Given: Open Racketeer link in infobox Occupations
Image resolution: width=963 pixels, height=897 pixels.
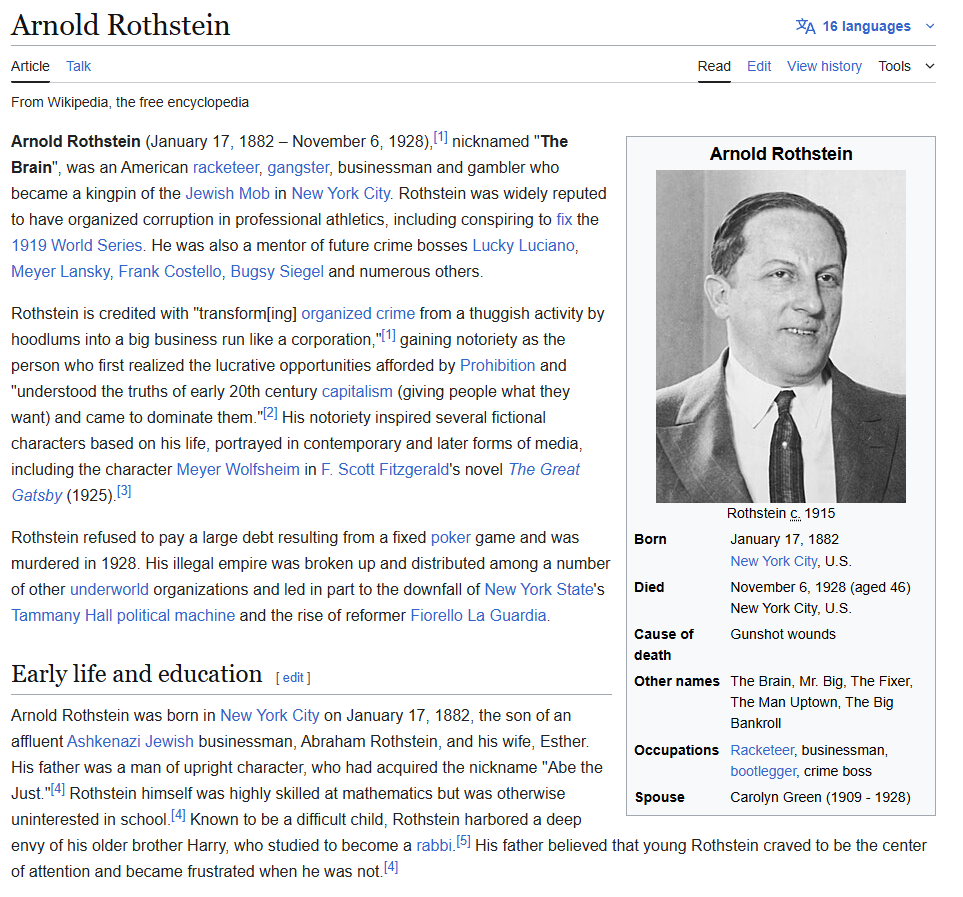Looking at the screenshot, I should [x=762, y=750].
